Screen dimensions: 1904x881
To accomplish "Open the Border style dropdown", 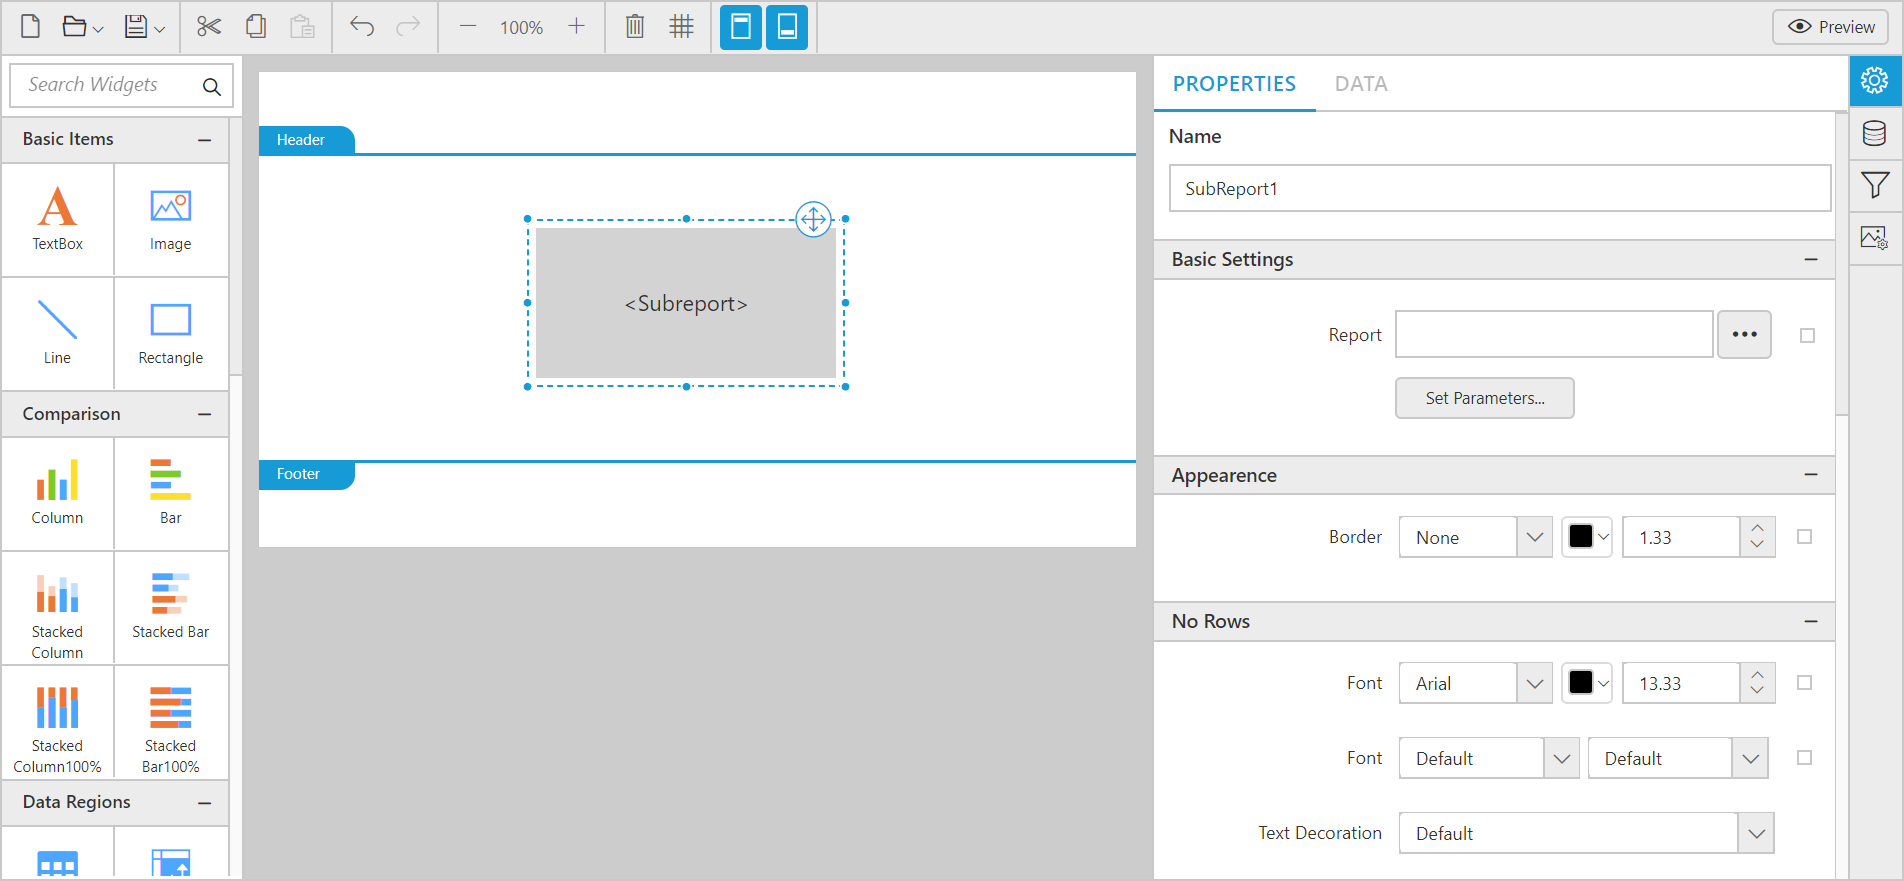I will (1535, 537).
